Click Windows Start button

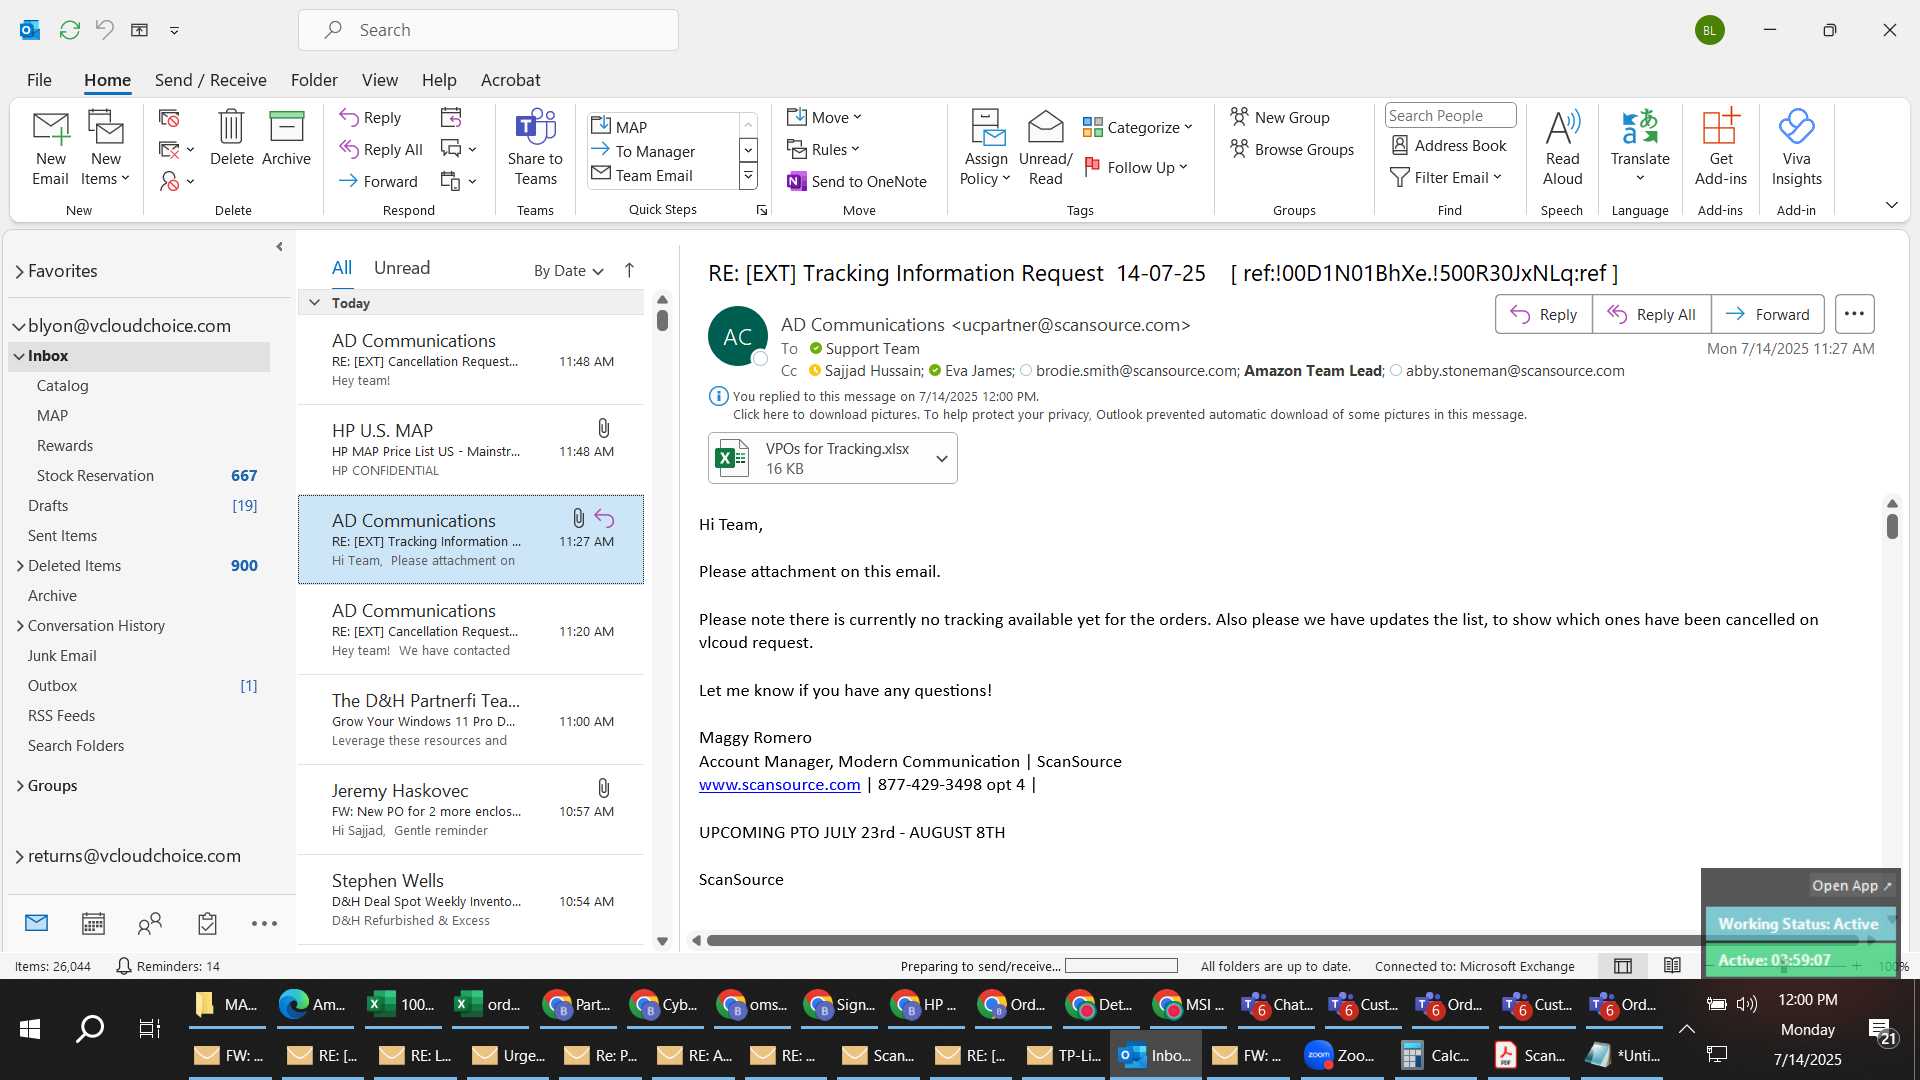(x=30, y=1028)
